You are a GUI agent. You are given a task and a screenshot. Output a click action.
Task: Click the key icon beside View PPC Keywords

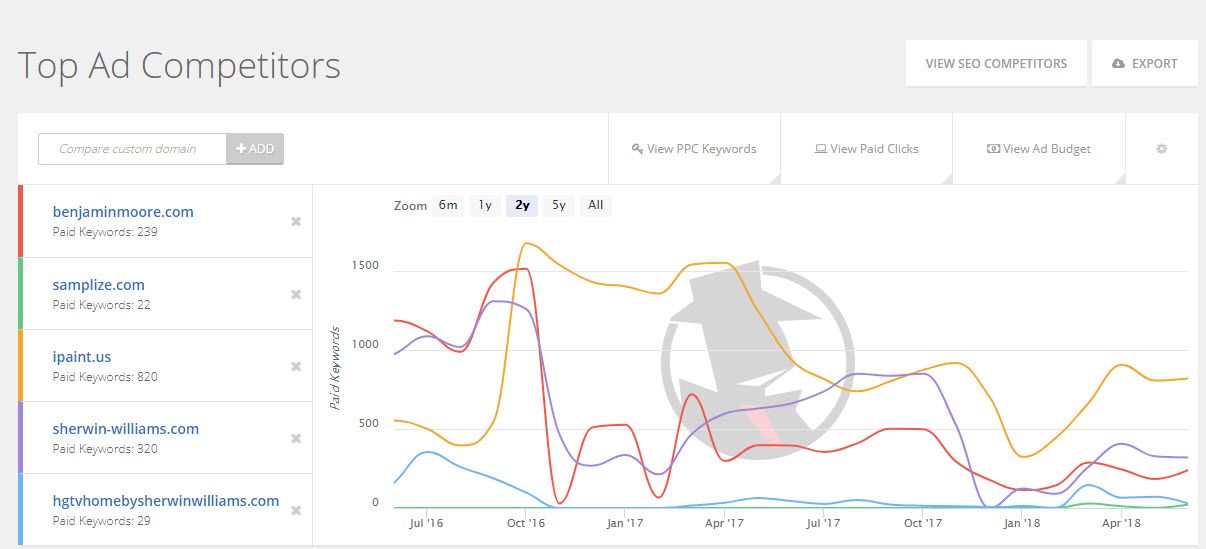click(637, 149)
